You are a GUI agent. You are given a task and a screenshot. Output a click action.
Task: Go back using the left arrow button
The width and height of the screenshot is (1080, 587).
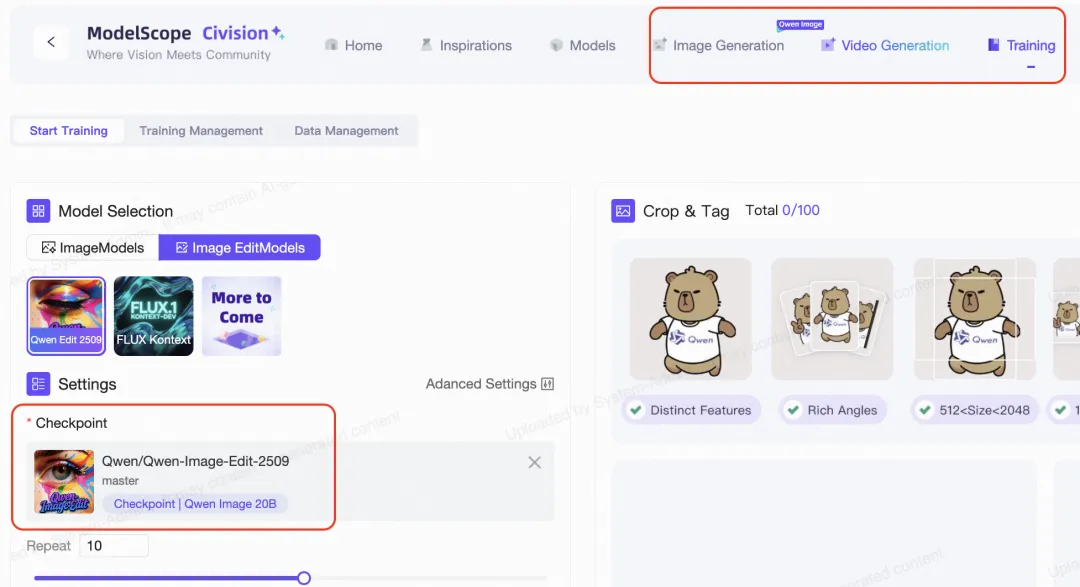[51, 42]
